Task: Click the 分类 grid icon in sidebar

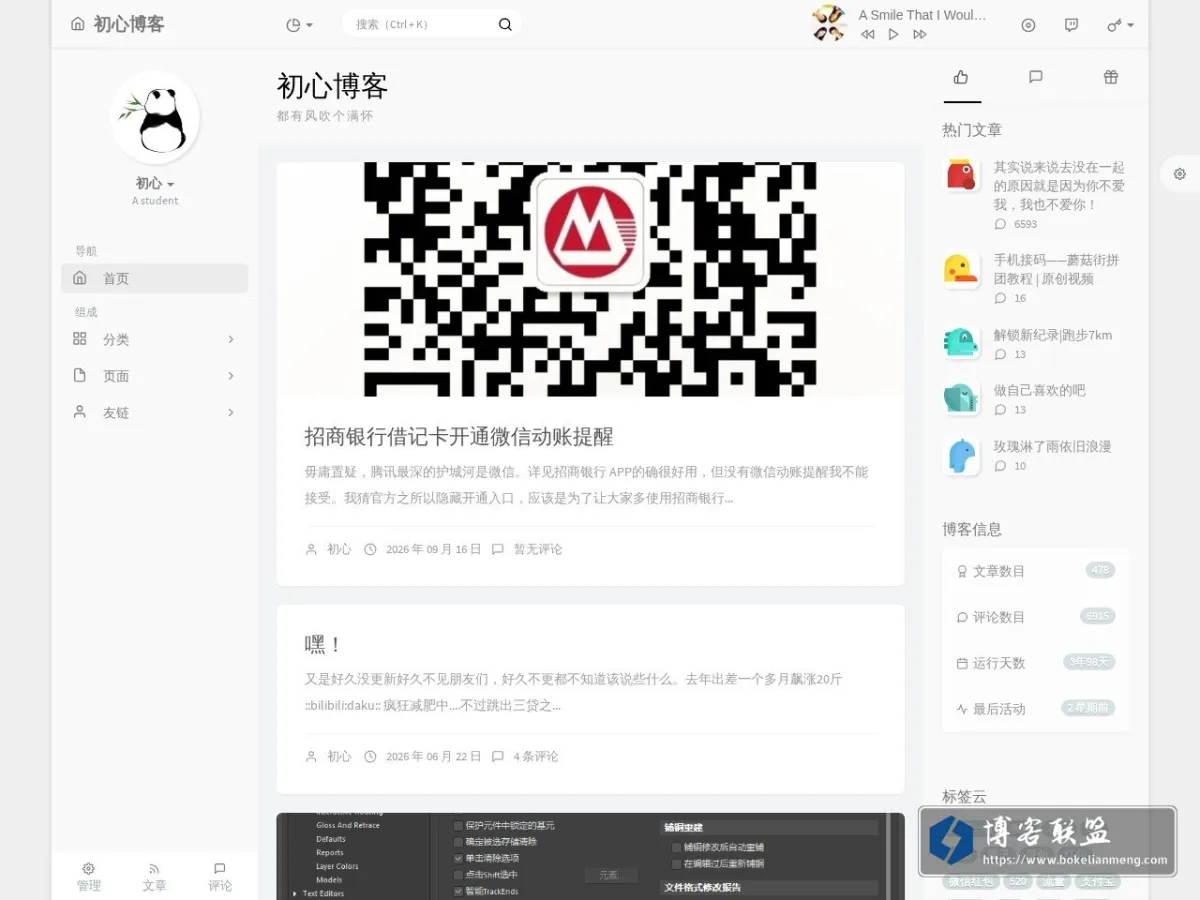Action: 80,339
